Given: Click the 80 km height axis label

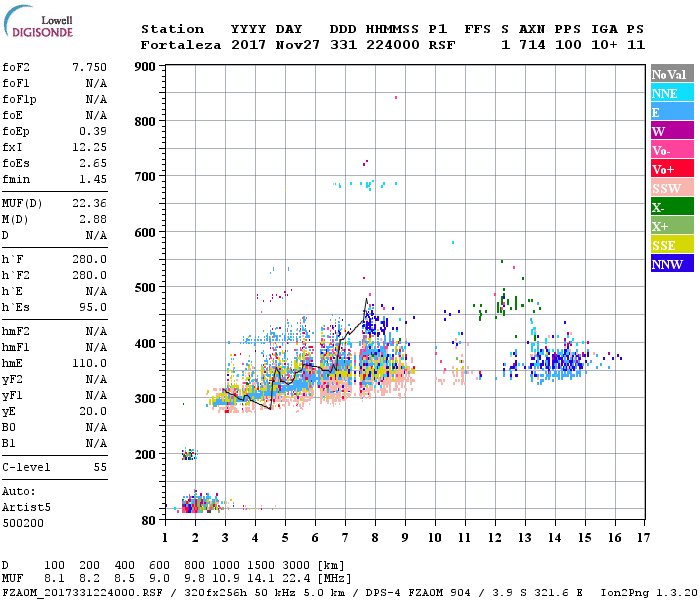Looking at the screenshot, I should pyautogui.click(x=149, y=521).
